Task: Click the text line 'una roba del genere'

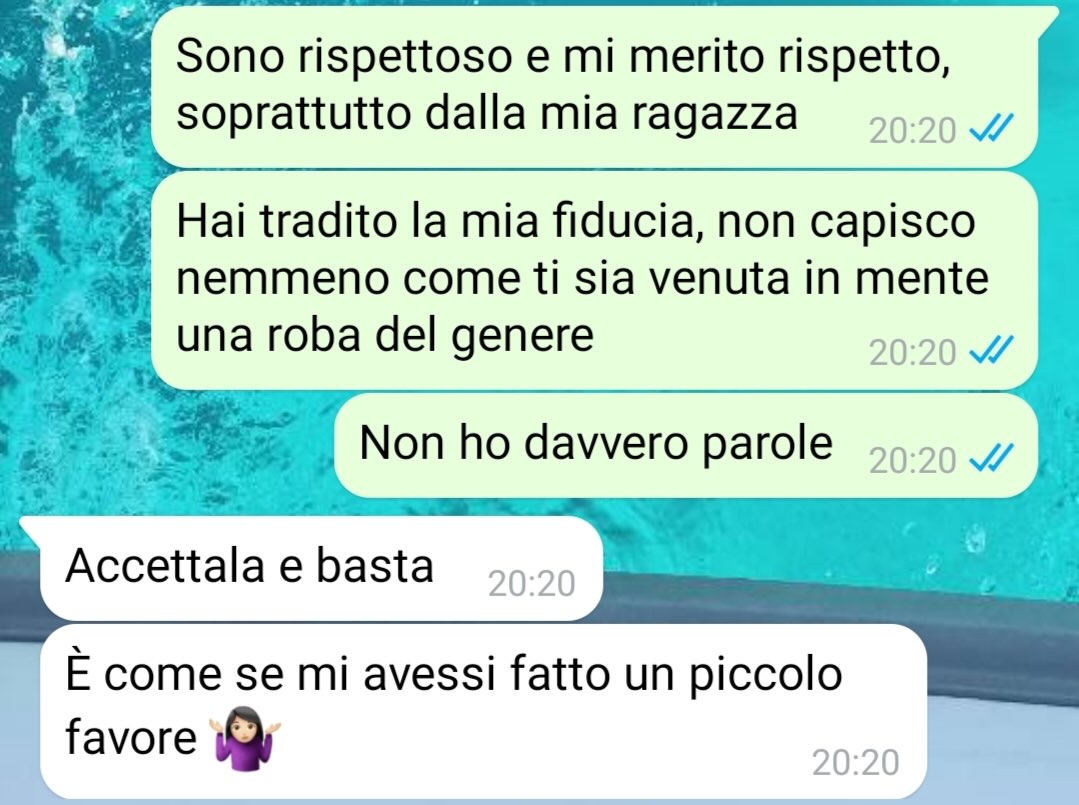Action: point(385,336)
